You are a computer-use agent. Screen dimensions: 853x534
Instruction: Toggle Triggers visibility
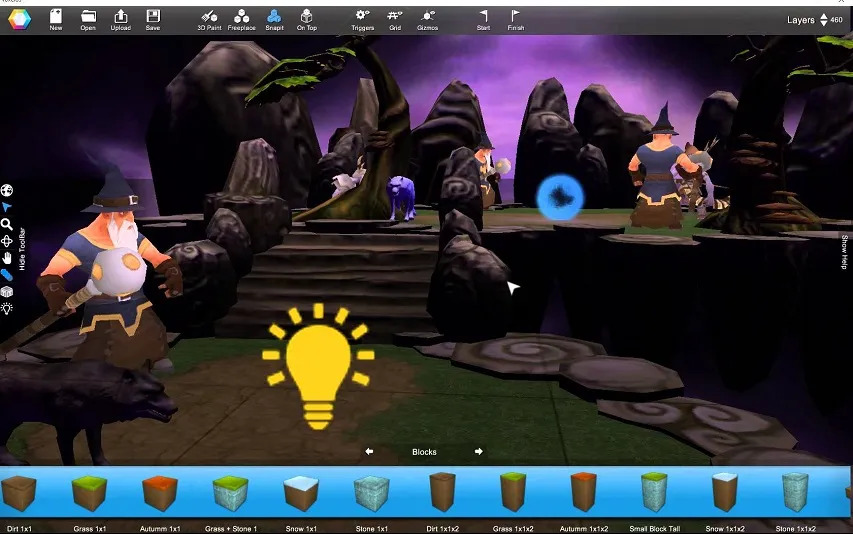[x=362, y=20]
